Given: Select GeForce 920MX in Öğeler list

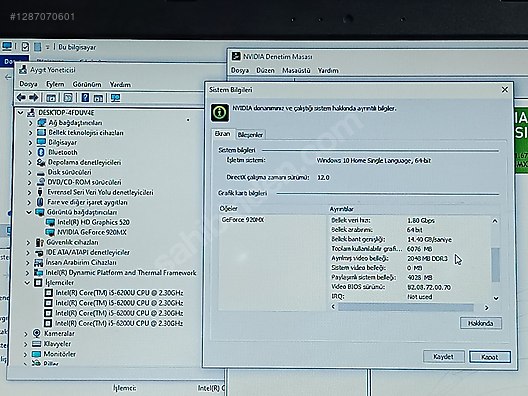Looking at the screenshot, I should [x=243, y=220].
